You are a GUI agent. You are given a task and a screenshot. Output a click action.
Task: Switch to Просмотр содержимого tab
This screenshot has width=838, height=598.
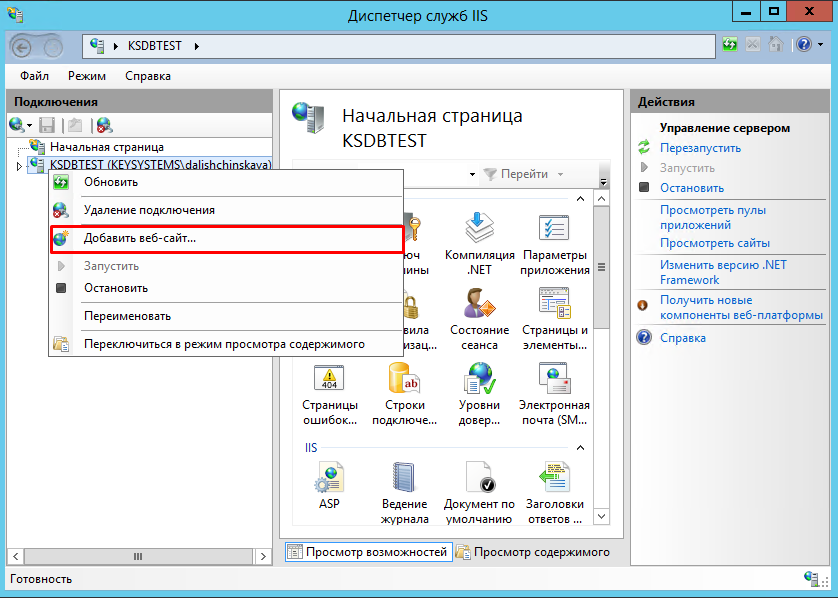(x=533, y=552)
